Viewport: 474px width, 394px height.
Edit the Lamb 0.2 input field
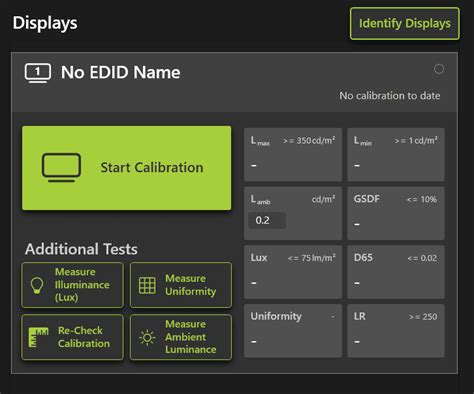point(267,220)
